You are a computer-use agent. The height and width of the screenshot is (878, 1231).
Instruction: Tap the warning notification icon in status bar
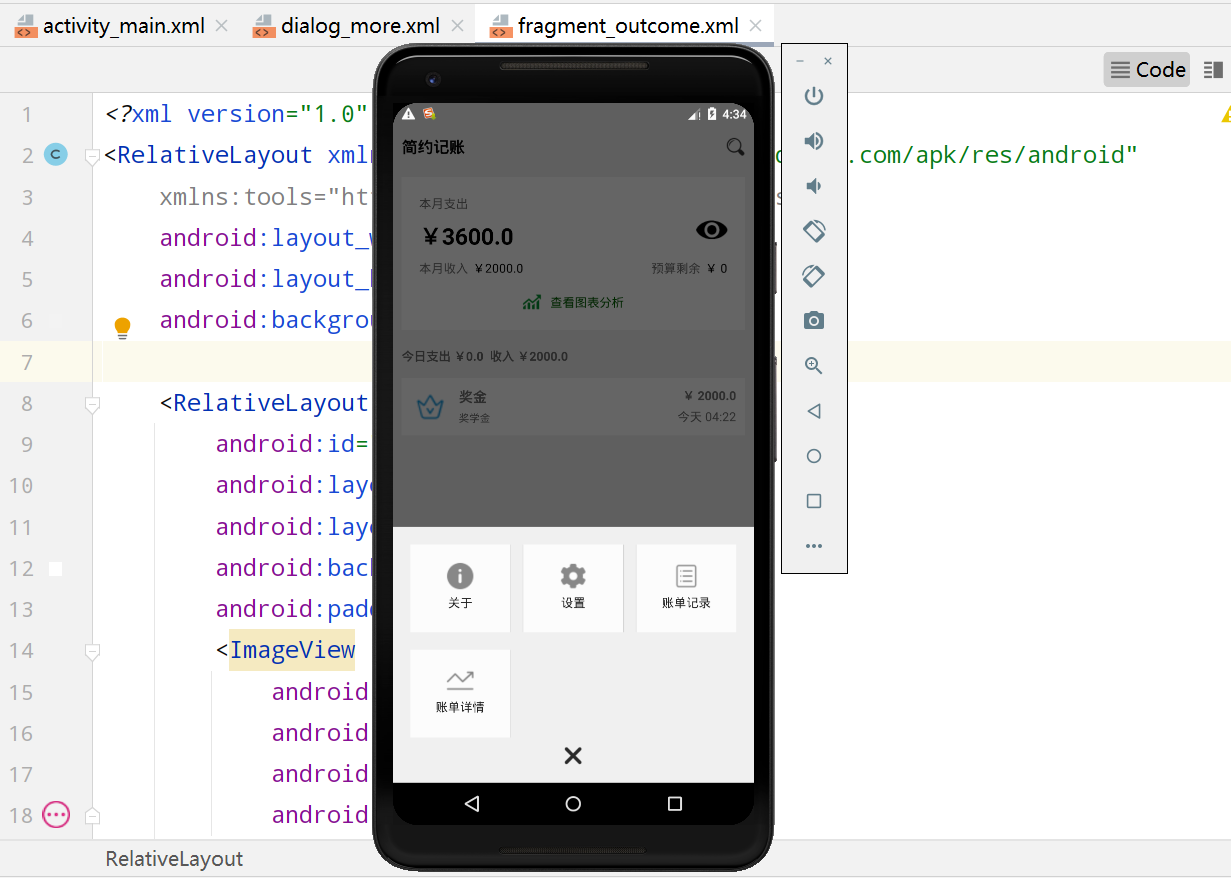click(x=408, y=114)
